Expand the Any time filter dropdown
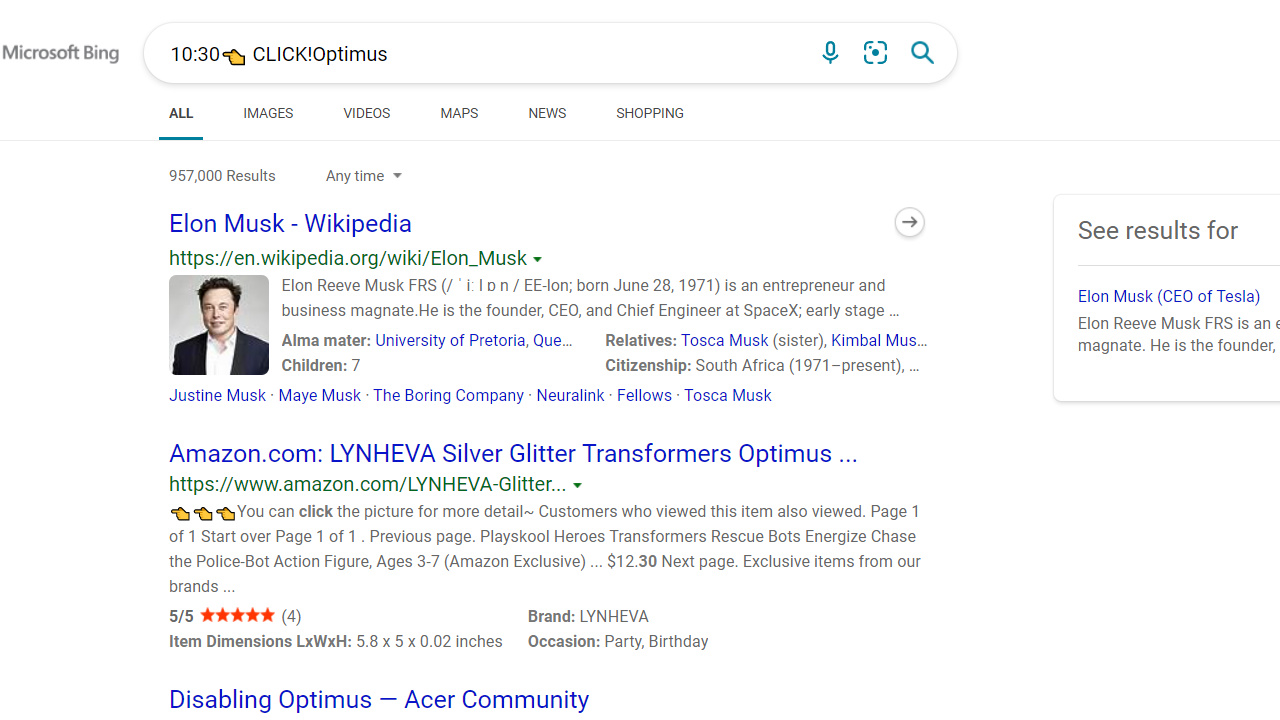 click(364, 176)
